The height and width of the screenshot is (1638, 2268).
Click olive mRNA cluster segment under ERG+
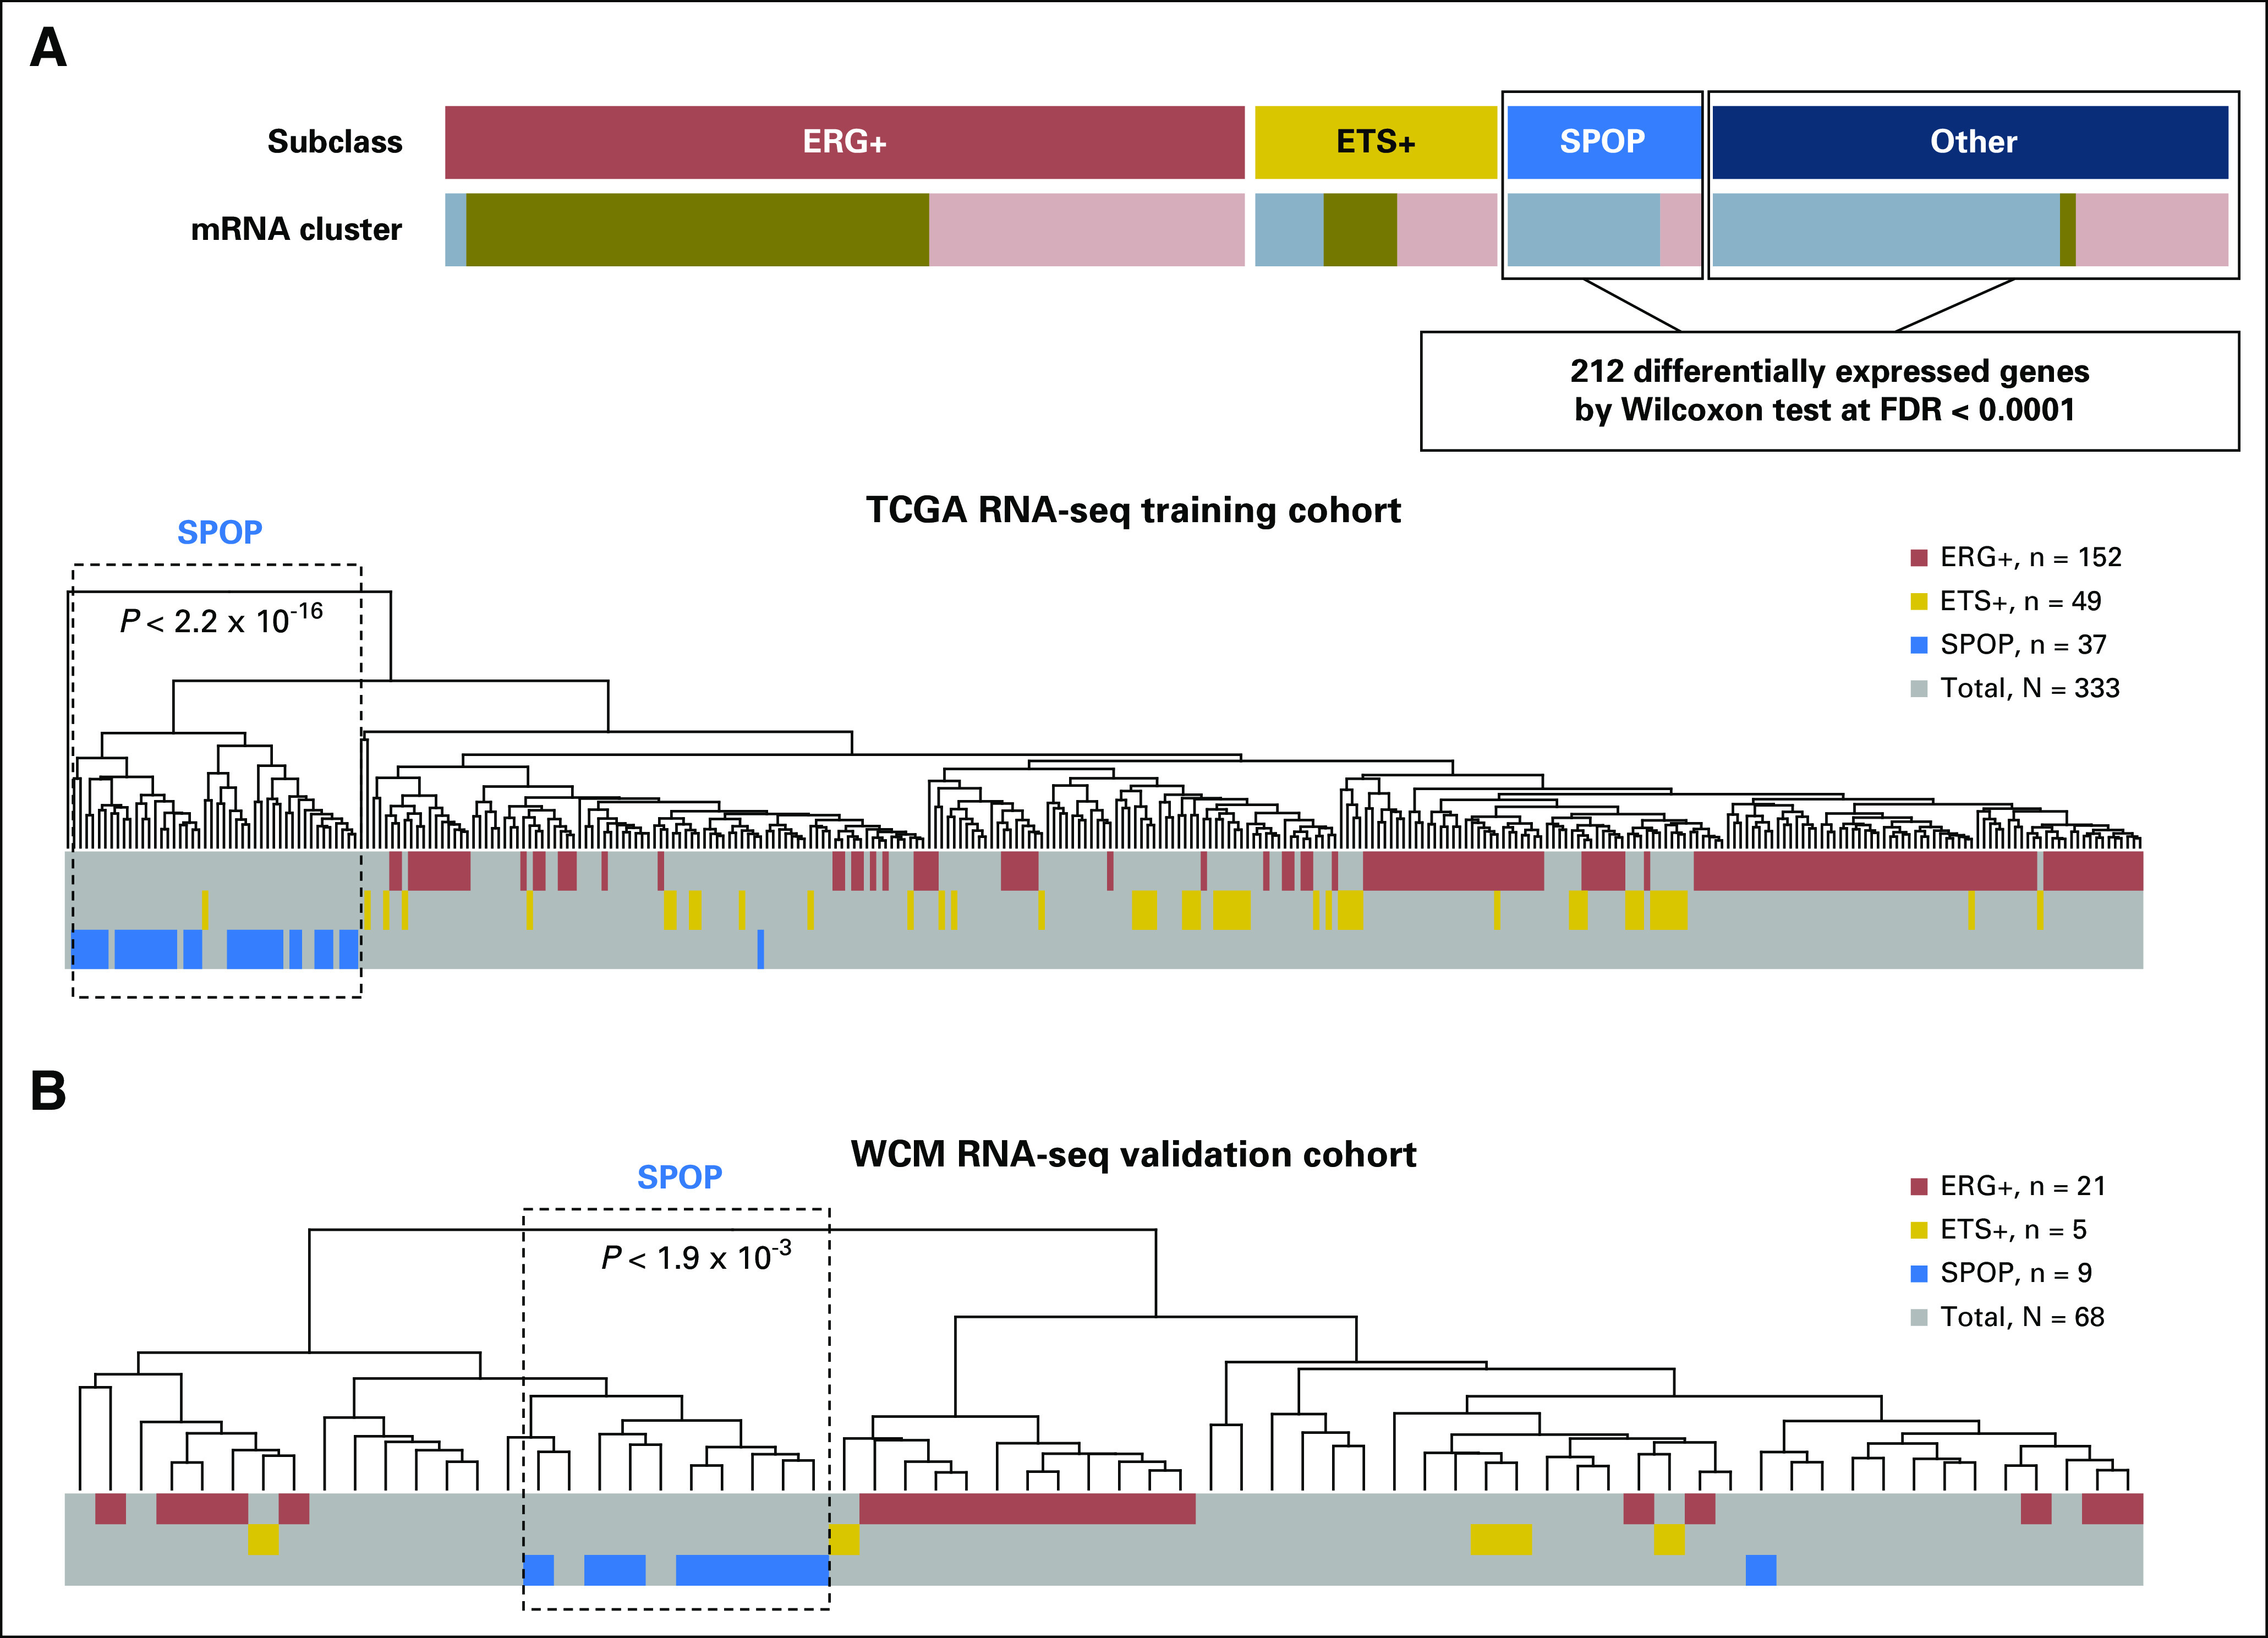[x=697, y=229]
